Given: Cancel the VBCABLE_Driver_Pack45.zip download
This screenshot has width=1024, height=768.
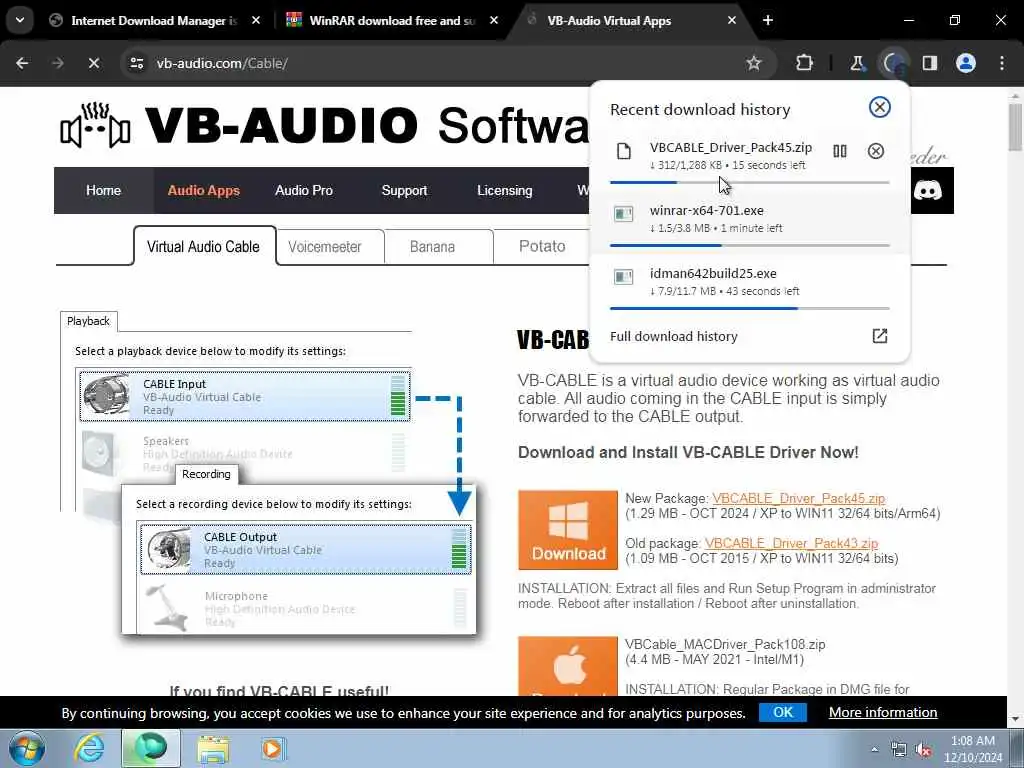Looking at the screenshot, I should click(876, 152).
